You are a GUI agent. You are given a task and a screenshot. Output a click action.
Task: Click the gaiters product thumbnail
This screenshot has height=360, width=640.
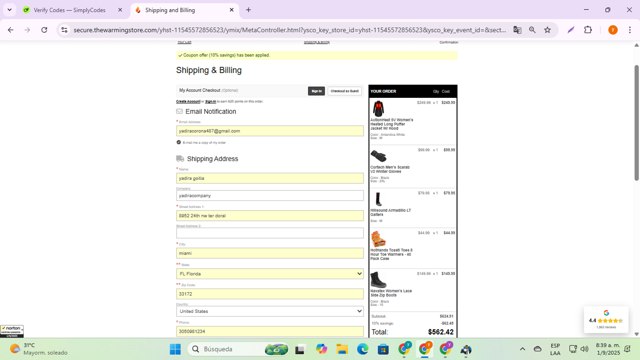(378, 199)
